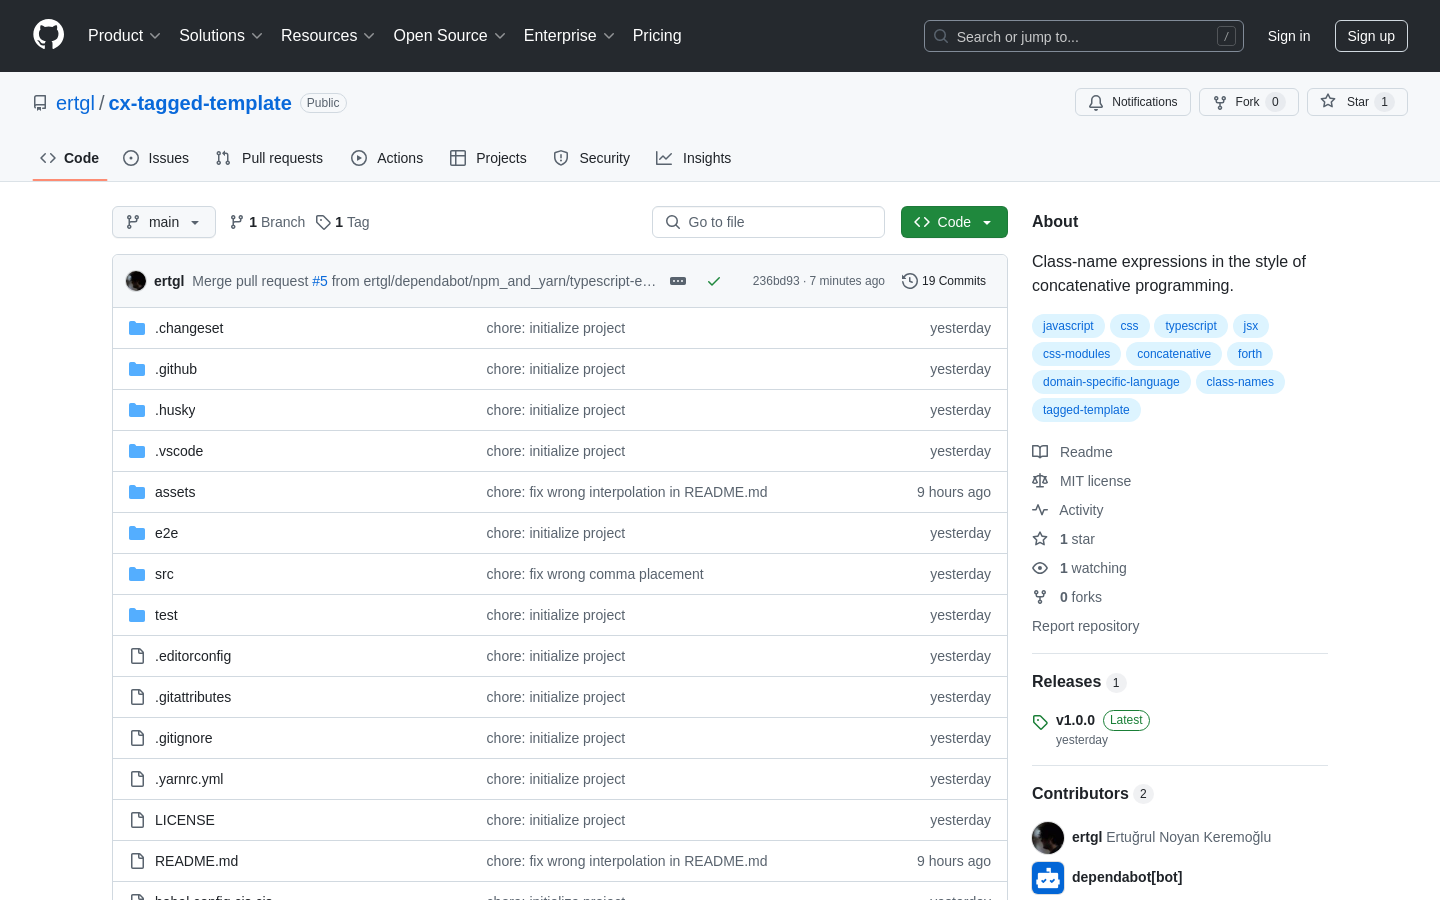1440x900 pixels.
Task: Open the tagged-template topic
Action: point(1086,410)
